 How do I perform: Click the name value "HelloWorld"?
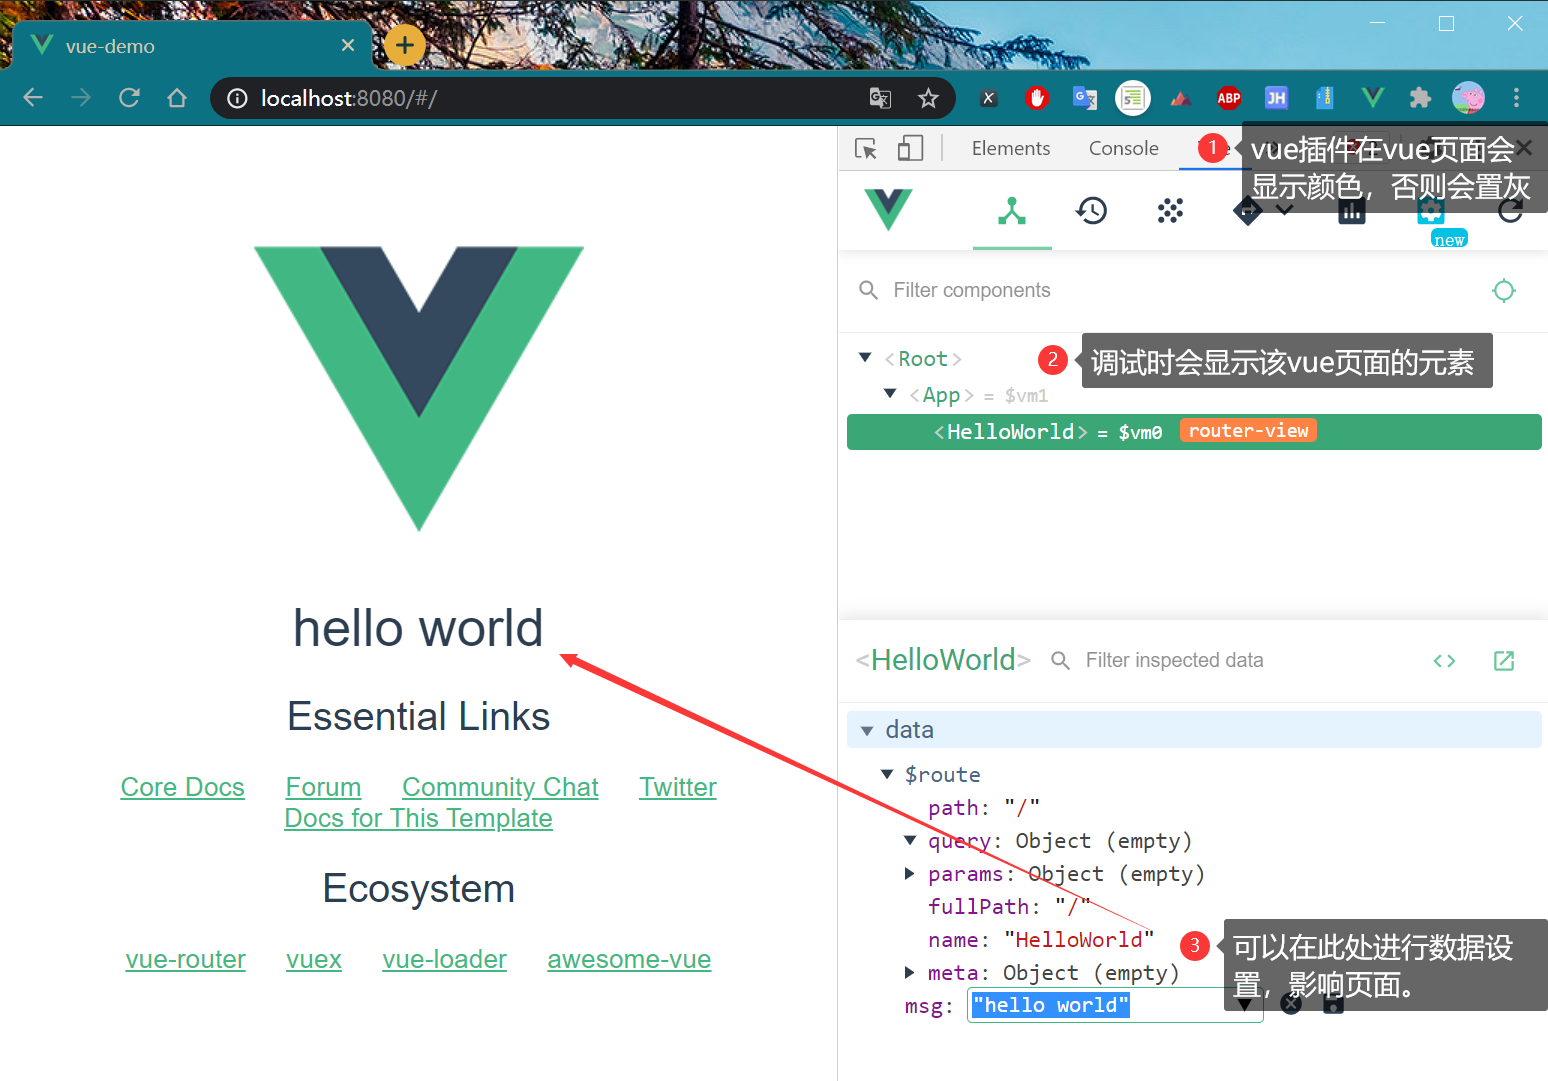point(1079,940)
